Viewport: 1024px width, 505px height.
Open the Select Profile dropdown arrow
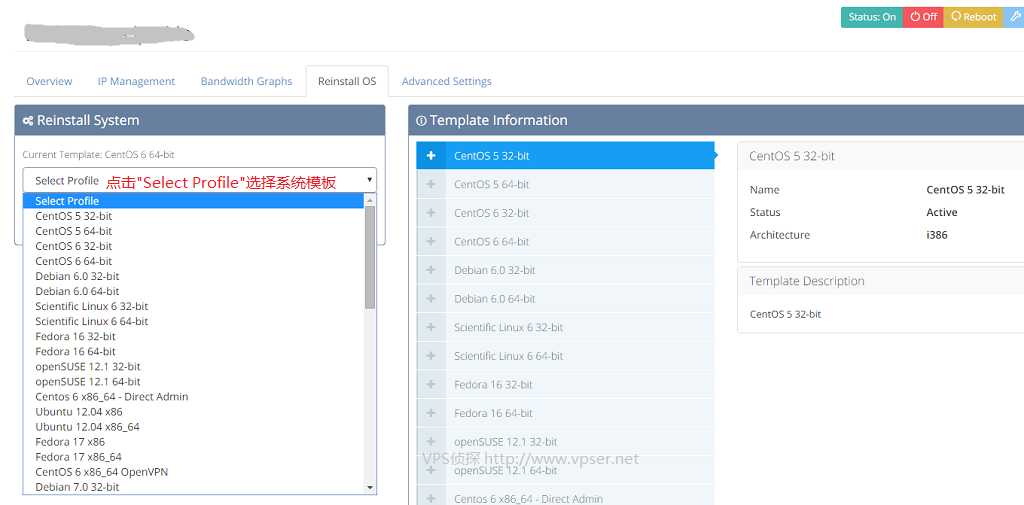coord(370,181)
